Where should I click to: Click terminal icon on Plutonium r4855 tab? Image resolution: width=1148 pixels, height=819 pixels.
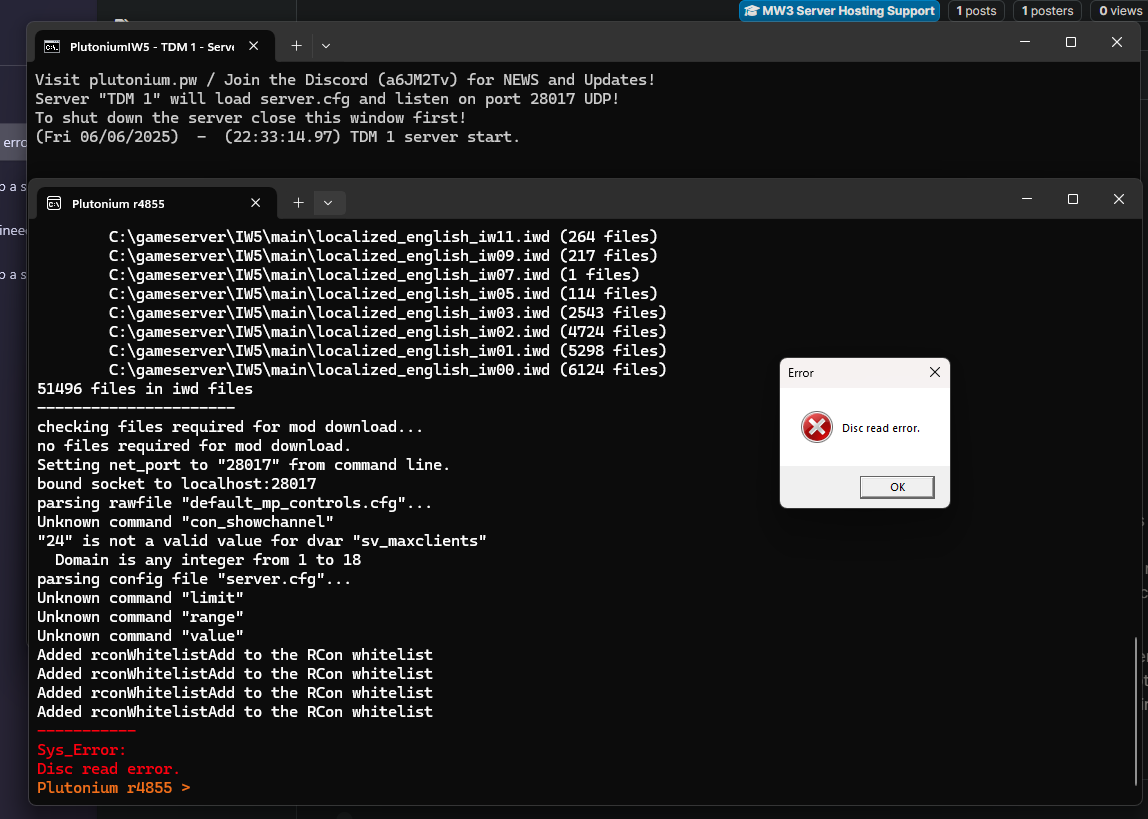click(x=54, y=203)
